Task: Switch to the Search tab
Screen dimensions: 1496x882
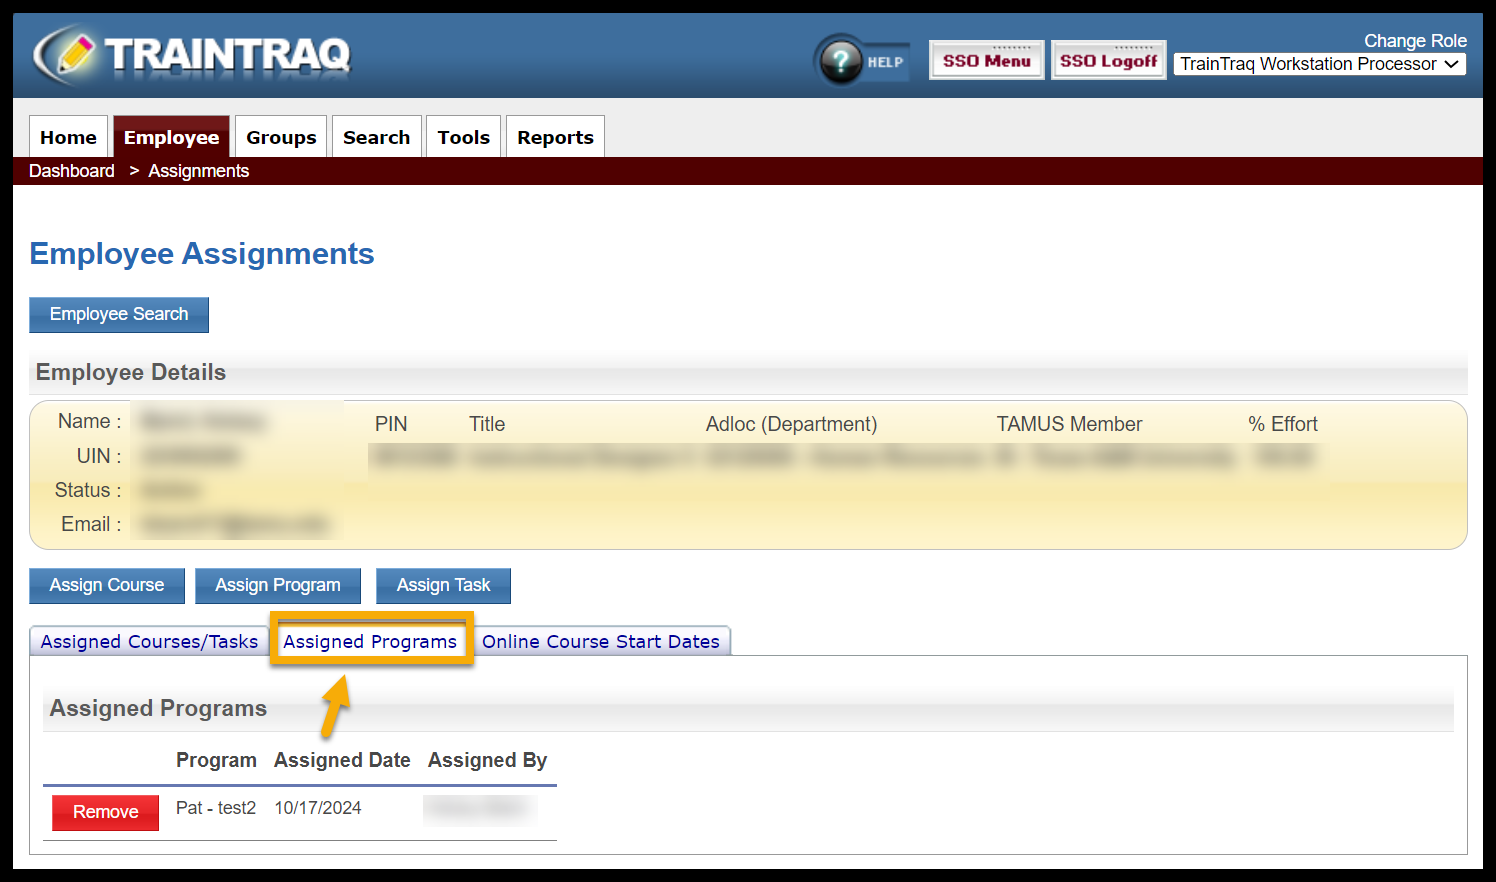Action: [376, 137]
